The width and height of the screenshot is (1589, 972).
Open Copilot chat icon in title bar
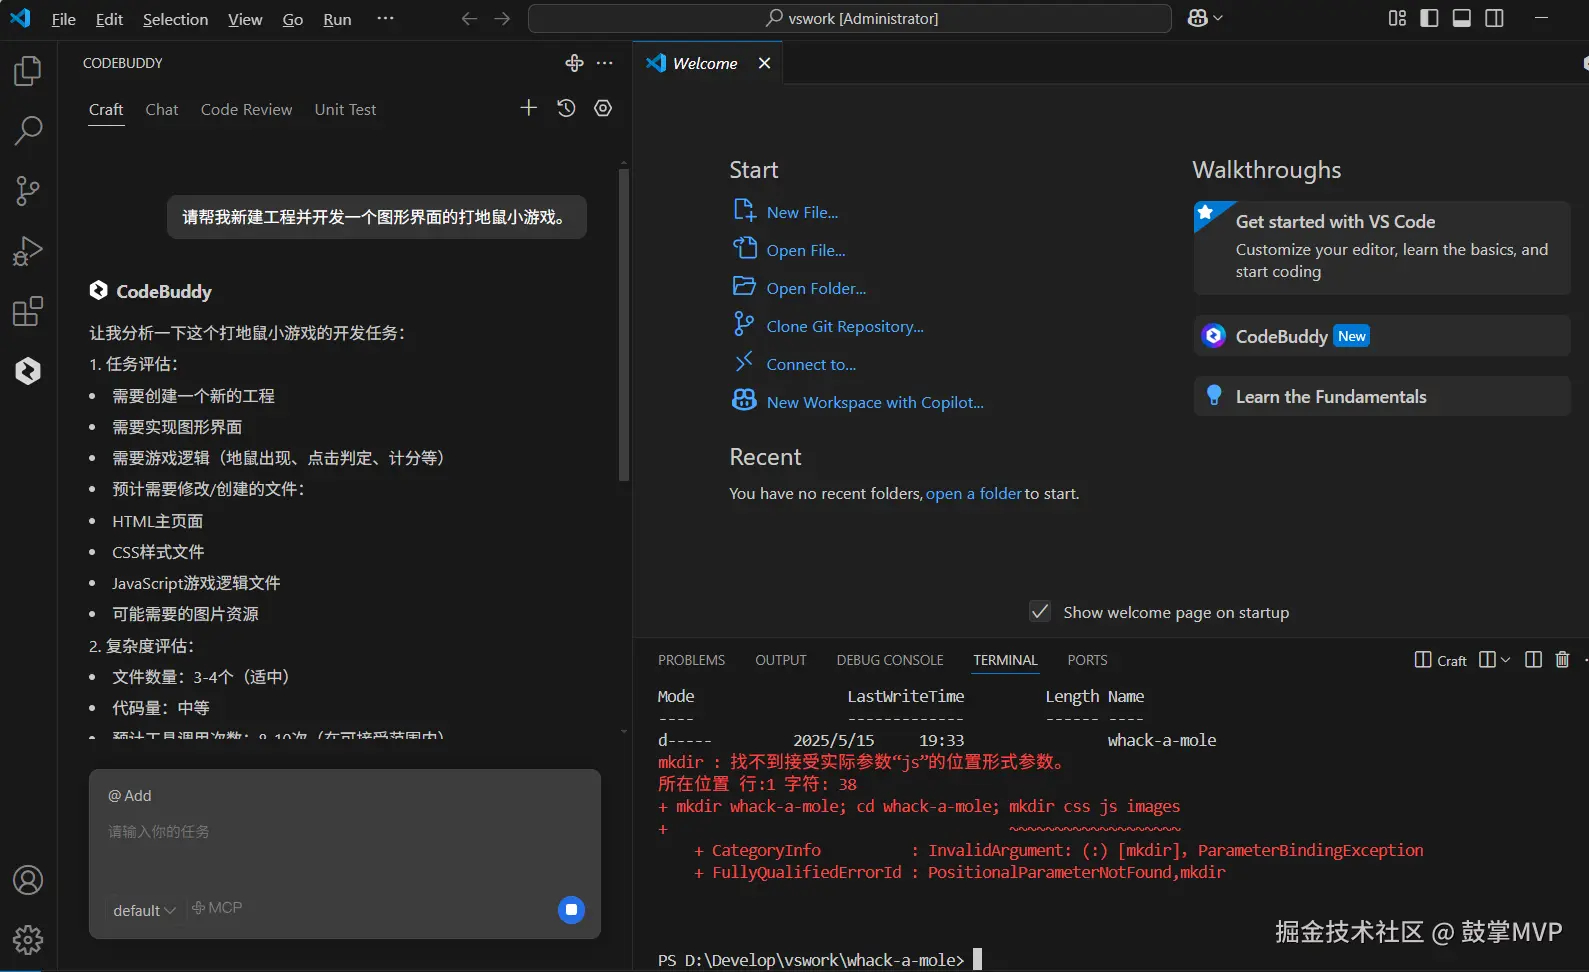coord(1197,18)
